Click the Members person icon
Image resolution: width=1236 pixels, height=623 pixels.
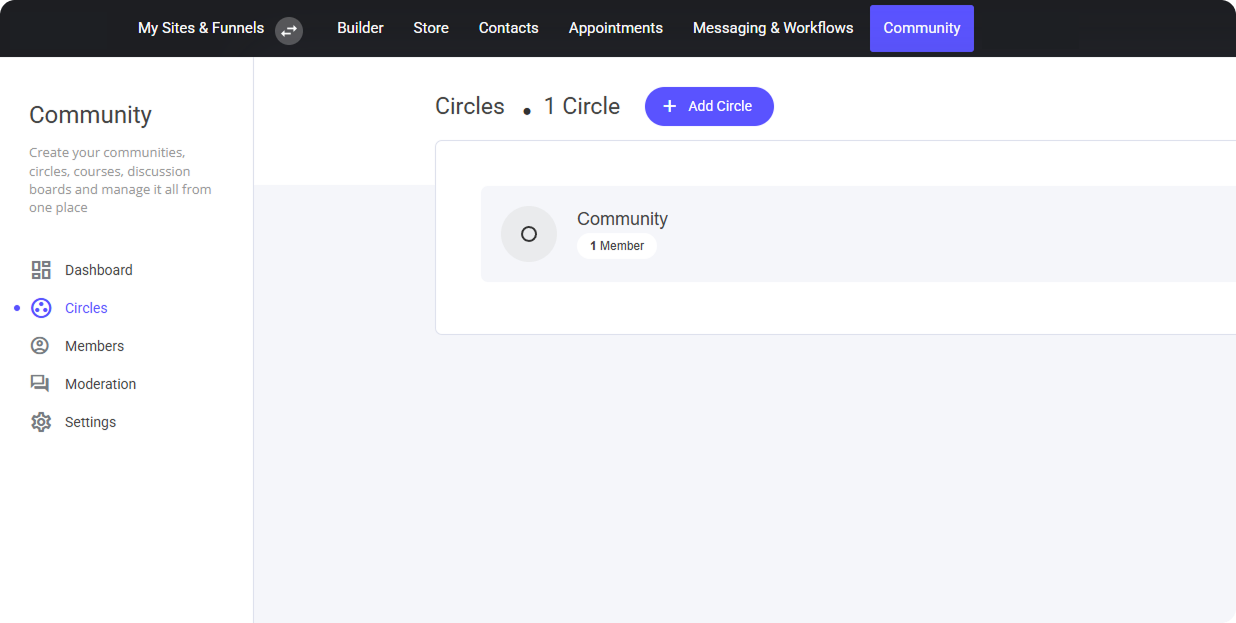coord(40,346)
